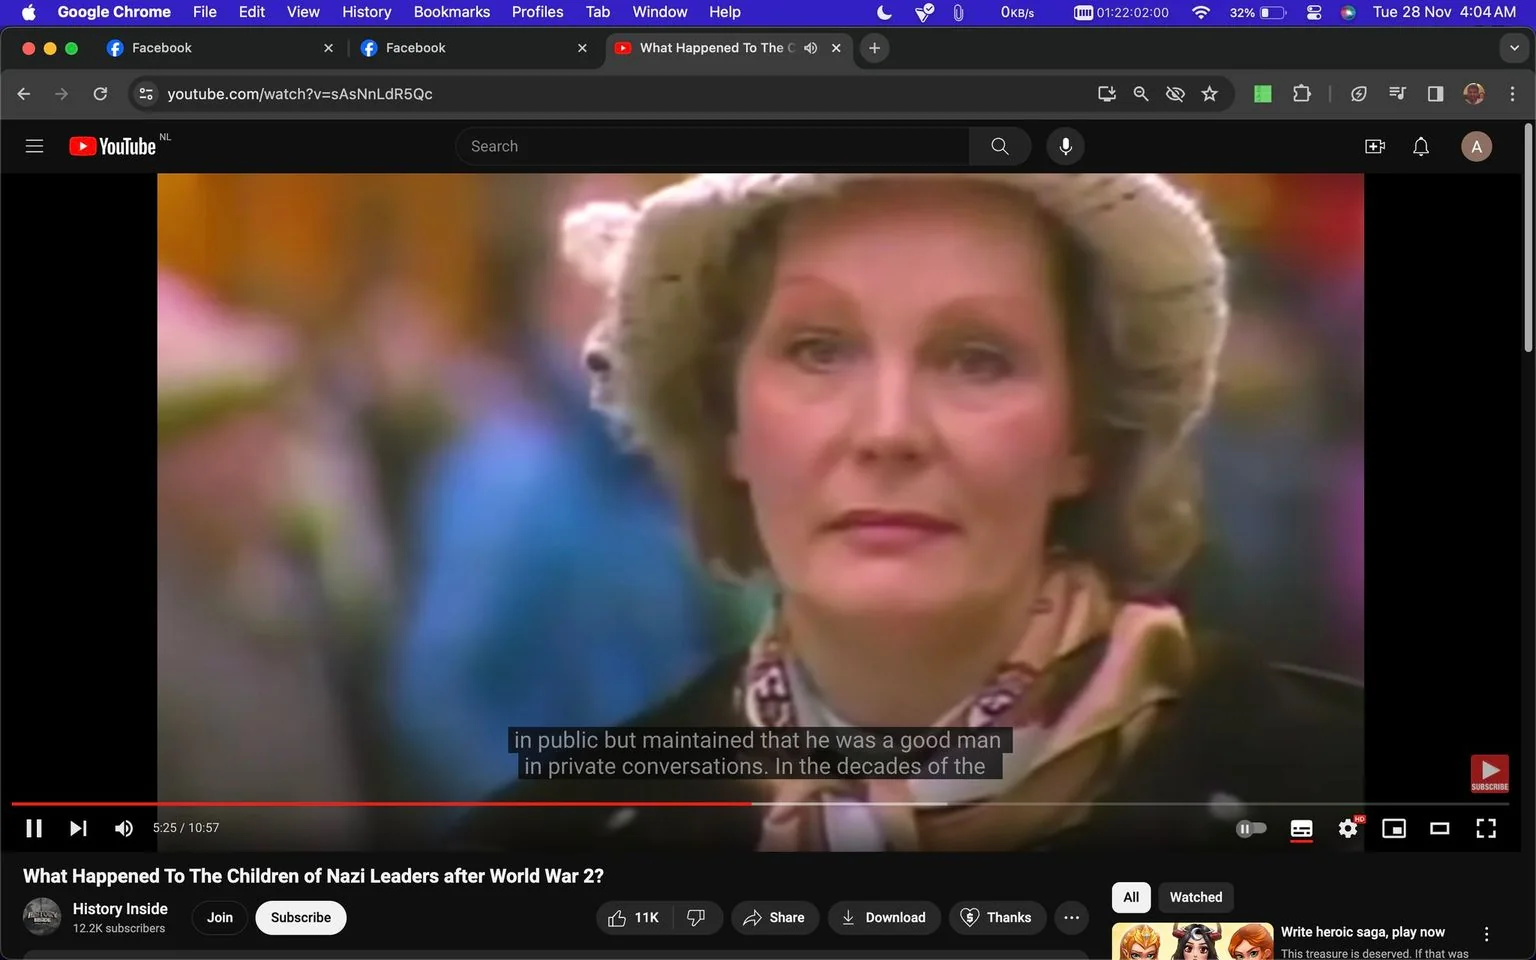Click the video progress bar
The width and height of the screenshot is (1536, 960).
pos(760,803)
